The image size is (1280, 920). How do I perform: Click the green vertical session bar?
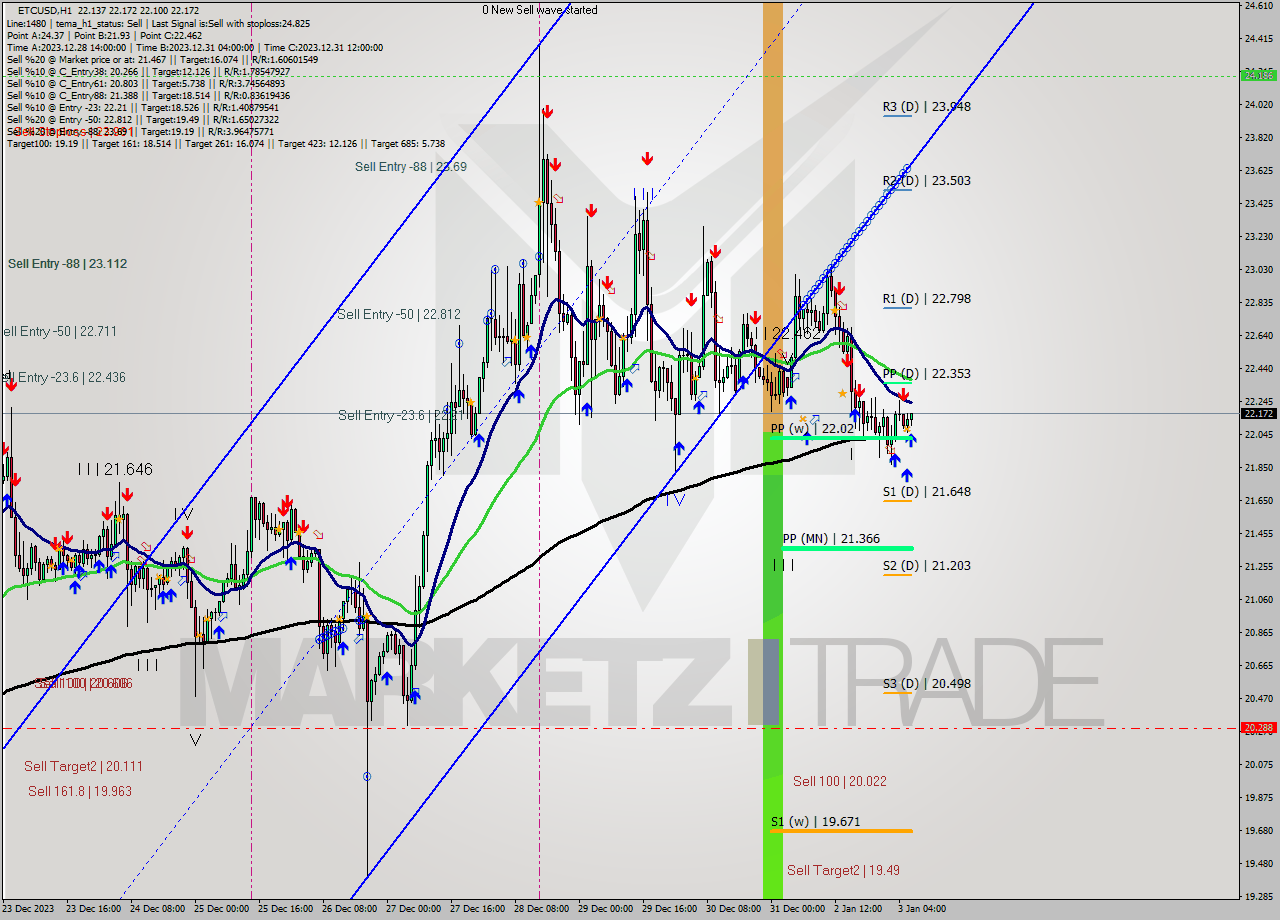[x=773, y=665]
